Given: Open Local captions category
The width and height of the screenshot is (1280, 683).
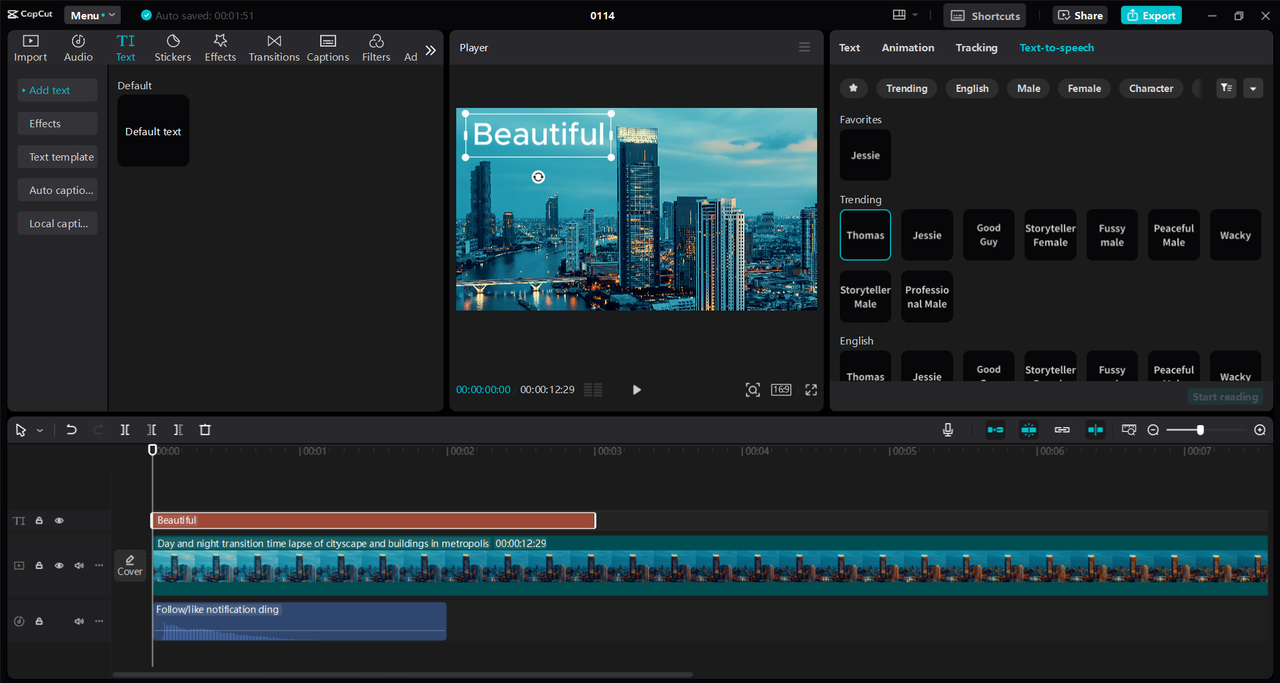Looking at the screenshot, I should pyautogui.click(x=57, y=223).
